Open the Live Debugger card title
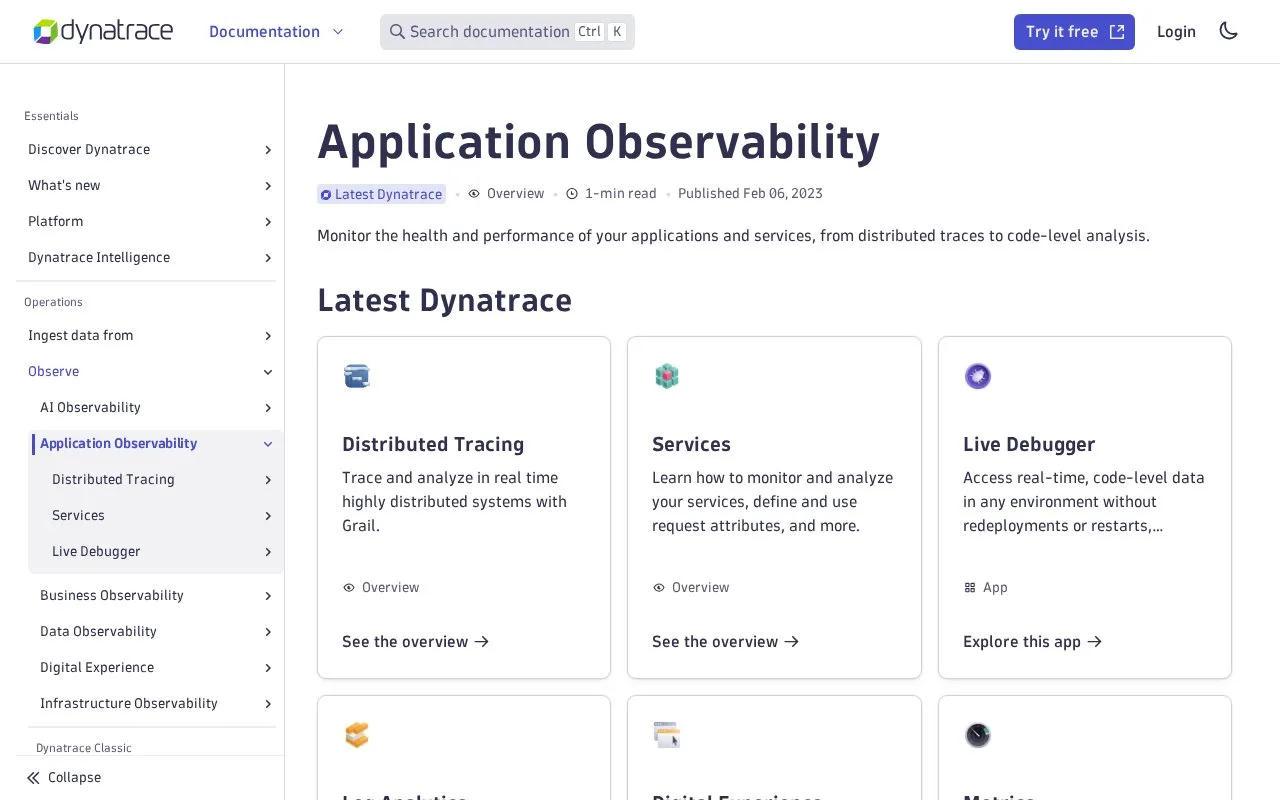1280x800 pixels. [x=1029, y=444]
